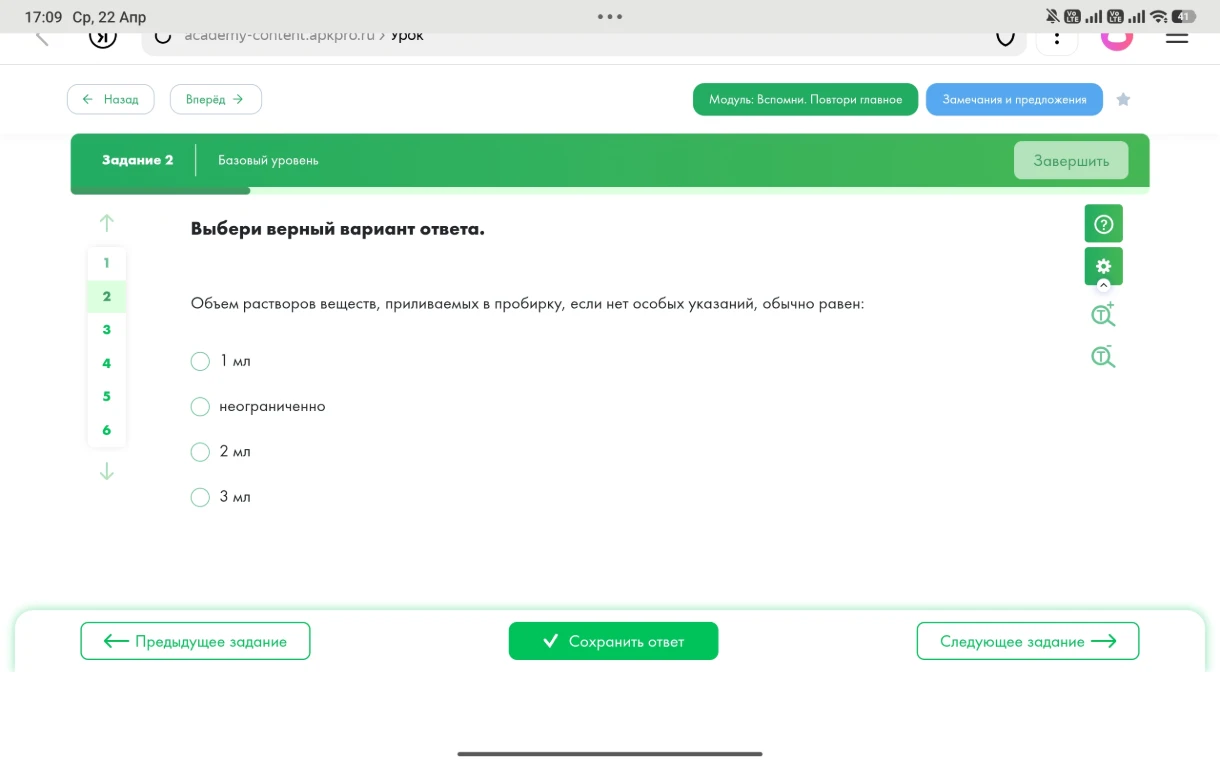
Task: Open question 5 in the navigator
Action: [x=107, y=396]
